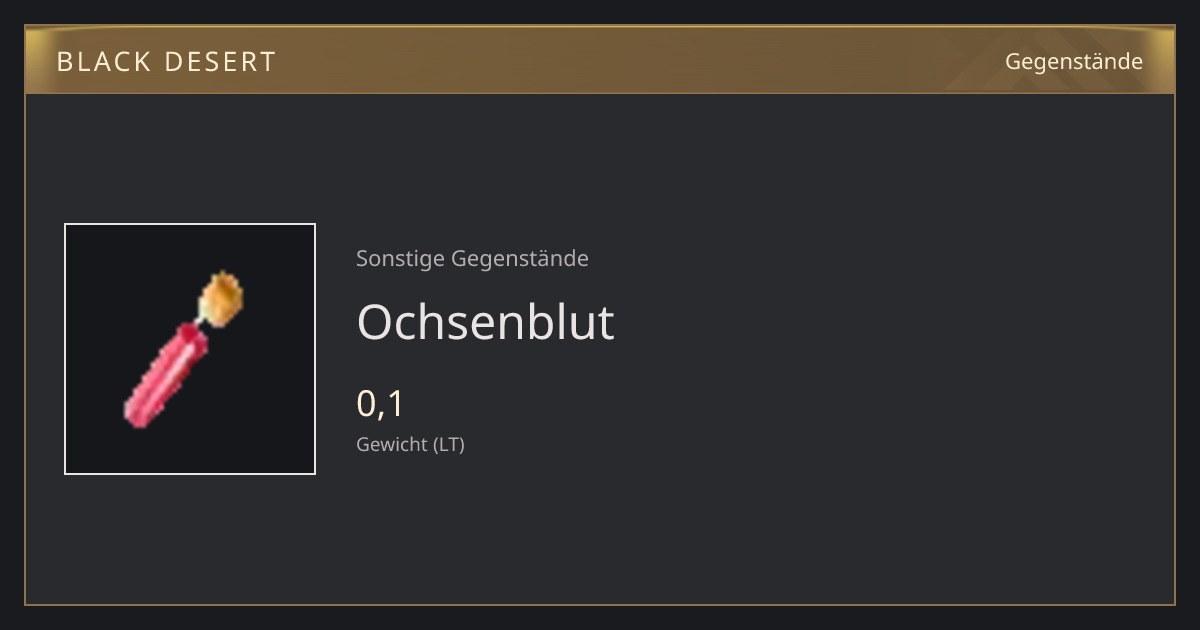
Task: Click the 0,1 weight value
Action: click(x=380, y=404)
